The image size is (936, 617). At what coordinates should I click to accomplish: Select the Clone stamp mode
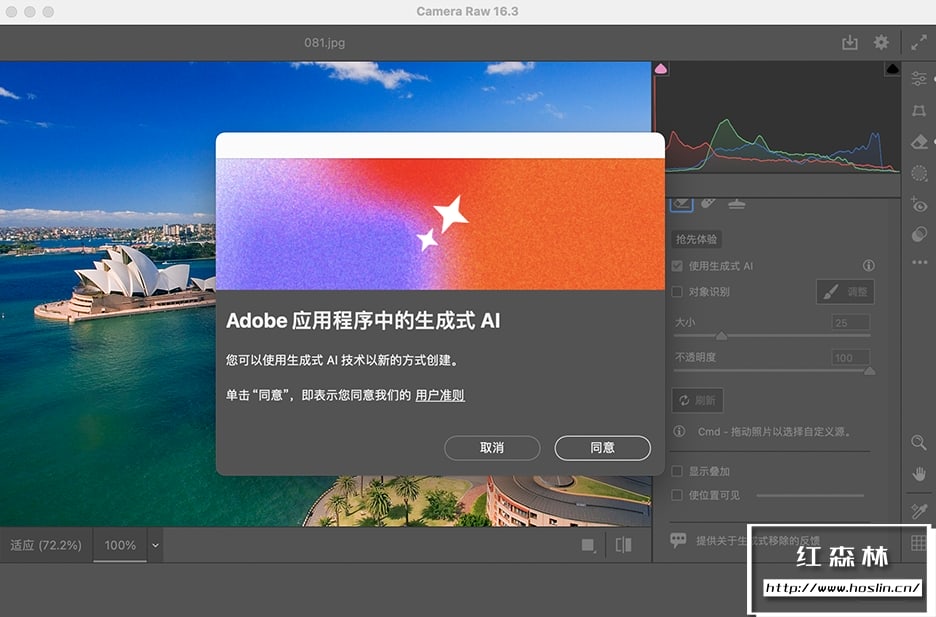tap(737, 204)
